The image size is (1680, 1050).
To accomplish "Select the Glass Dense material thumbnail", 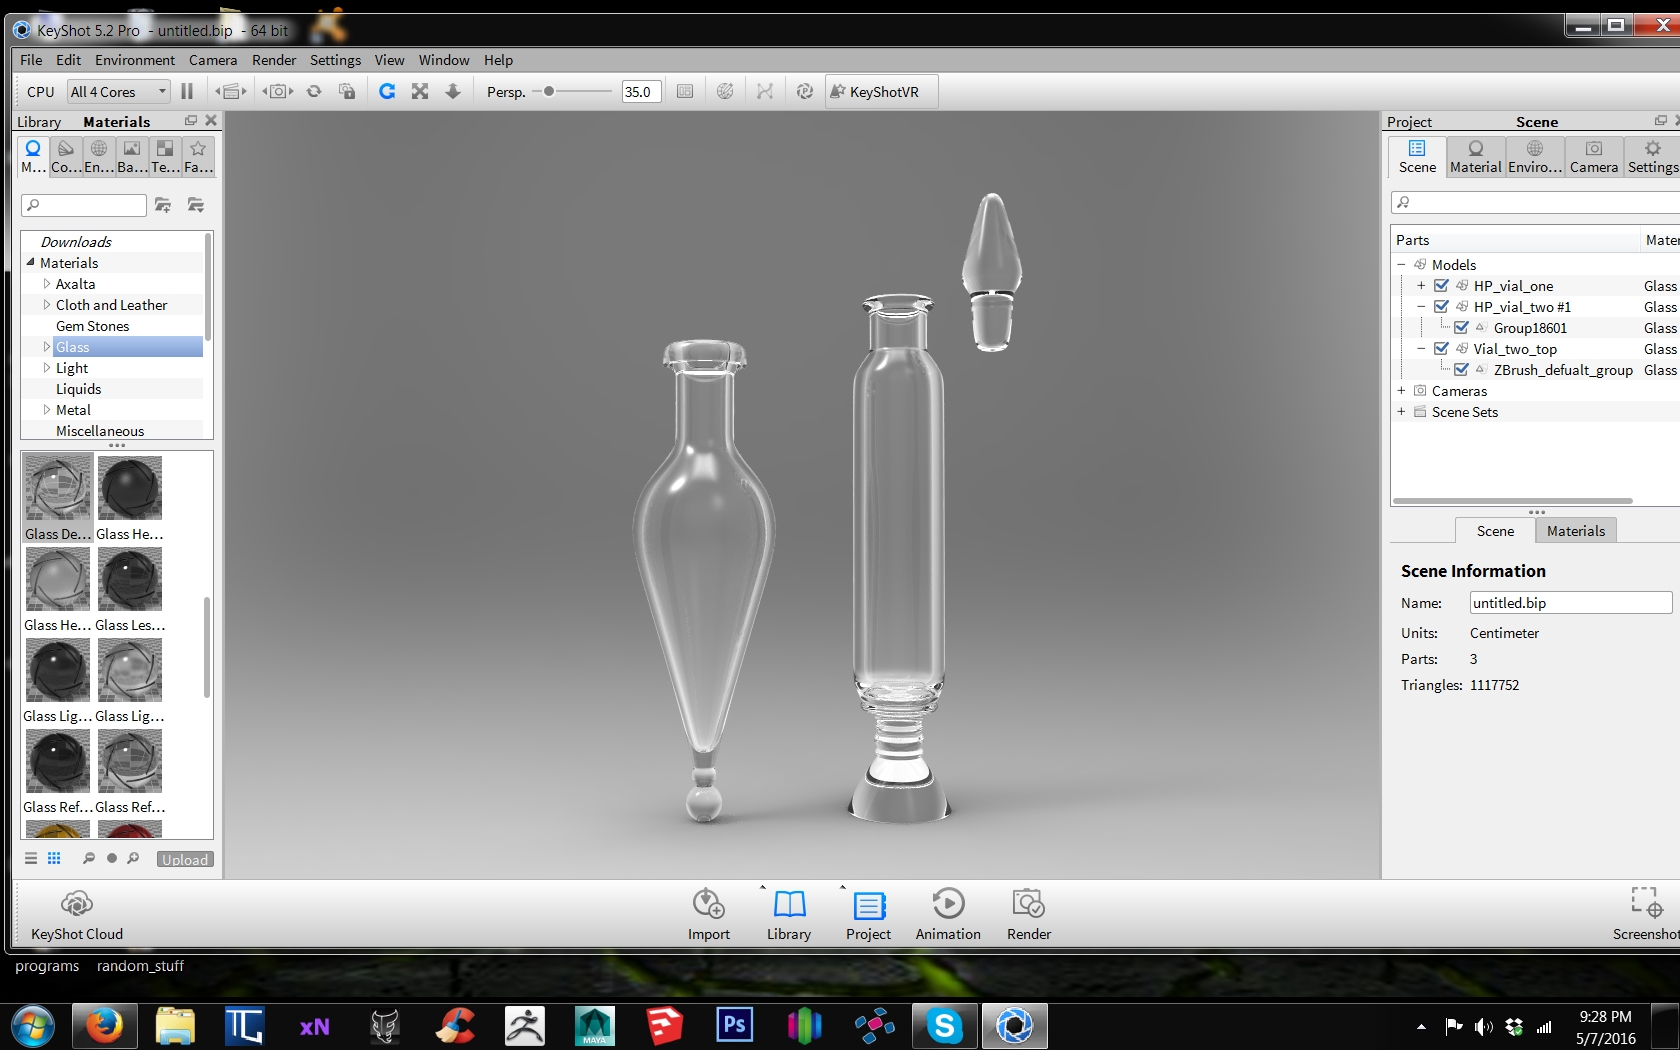I will tap(58, 498).
